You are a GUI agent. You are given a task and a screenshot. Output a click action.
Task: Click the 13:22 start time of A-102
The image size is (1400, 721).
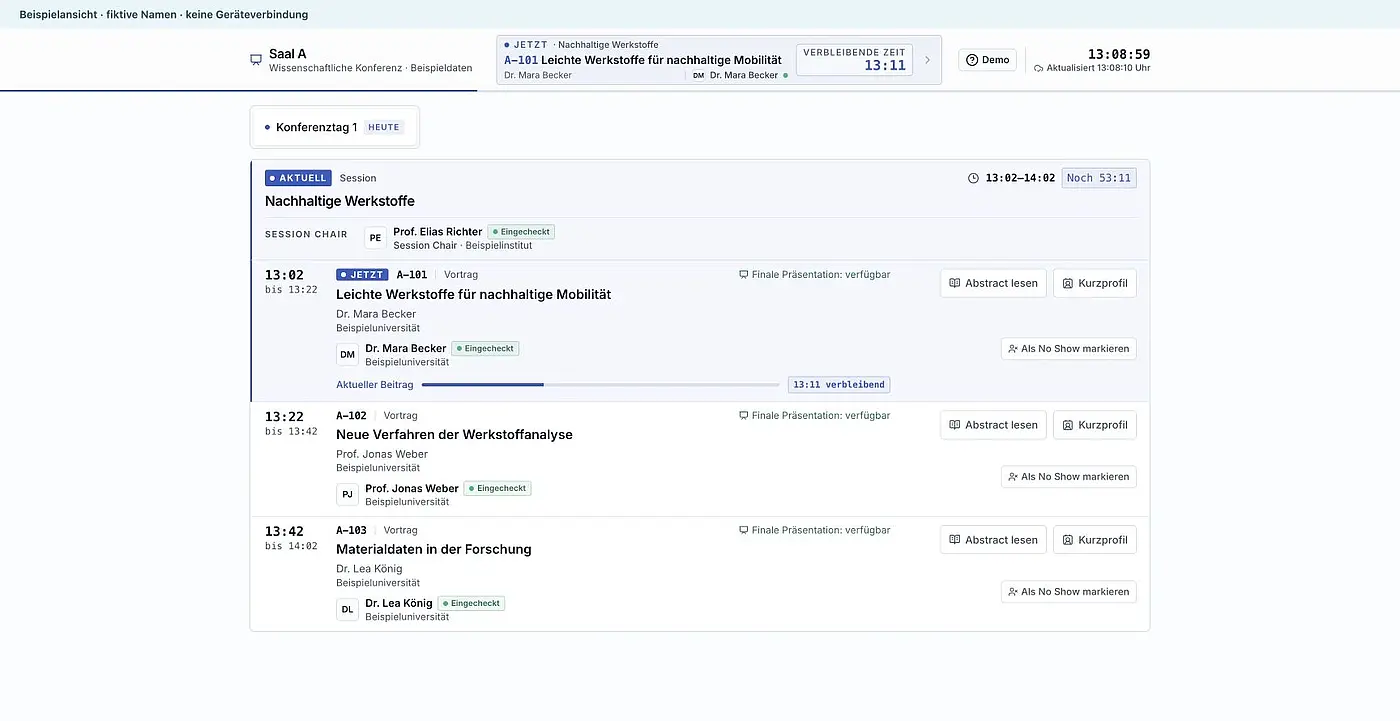(284, 417)
